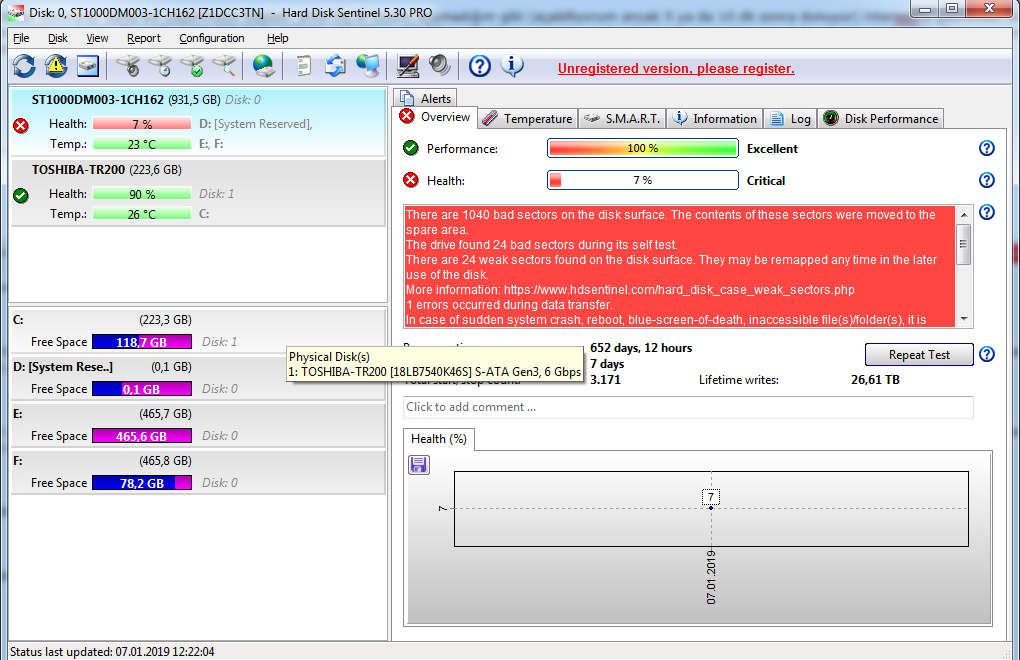This screenshot has width=1020, height=660.
Task: Switch to the Temperature tab
Action: point(527,118)
